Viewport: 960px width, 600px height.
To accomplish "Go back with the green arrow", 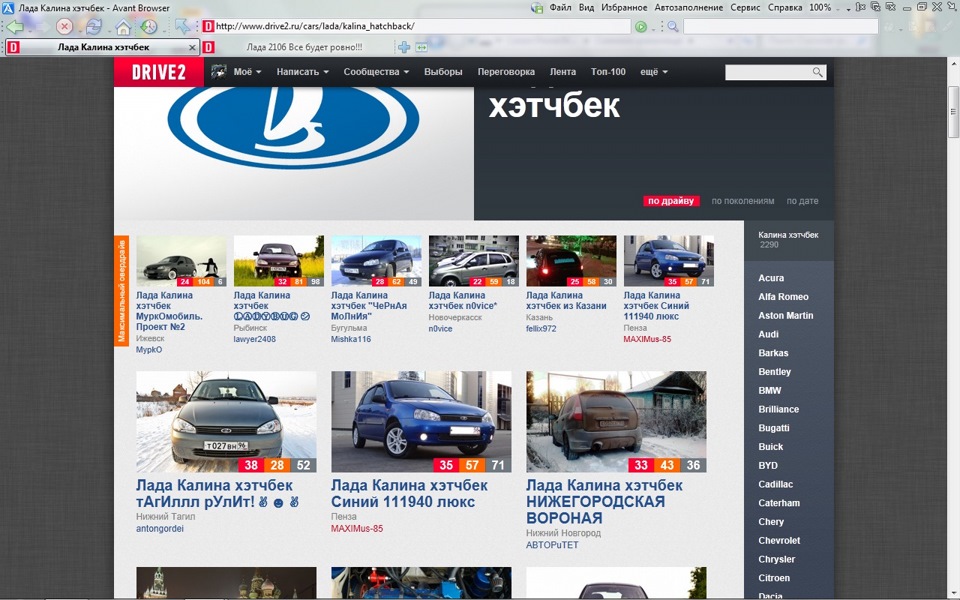I will [x=15, y=26].
